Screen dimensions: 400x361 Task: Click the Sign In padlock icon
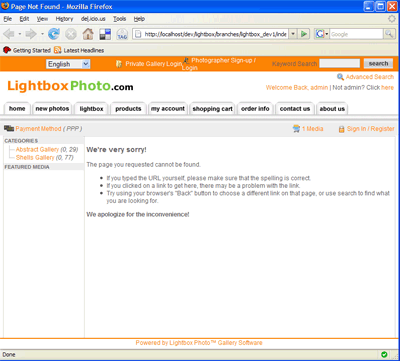click(342, 129)
